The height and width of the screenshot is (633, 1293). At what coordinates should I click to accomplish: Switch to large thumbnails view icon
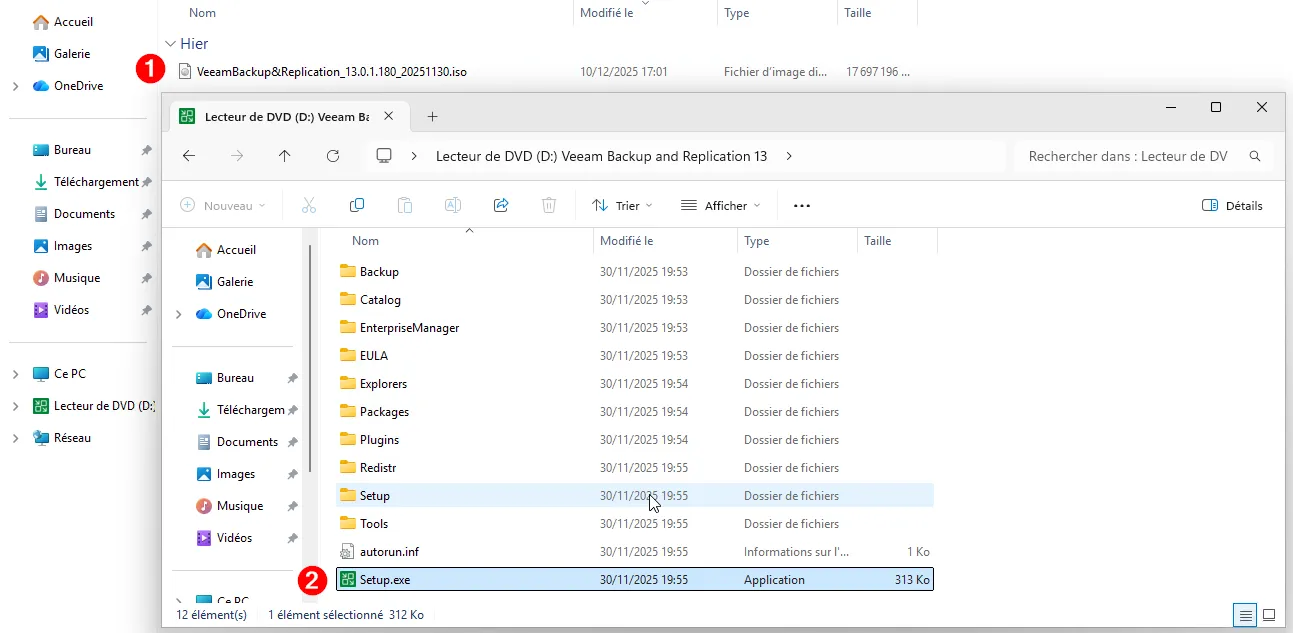(1269, 615)
